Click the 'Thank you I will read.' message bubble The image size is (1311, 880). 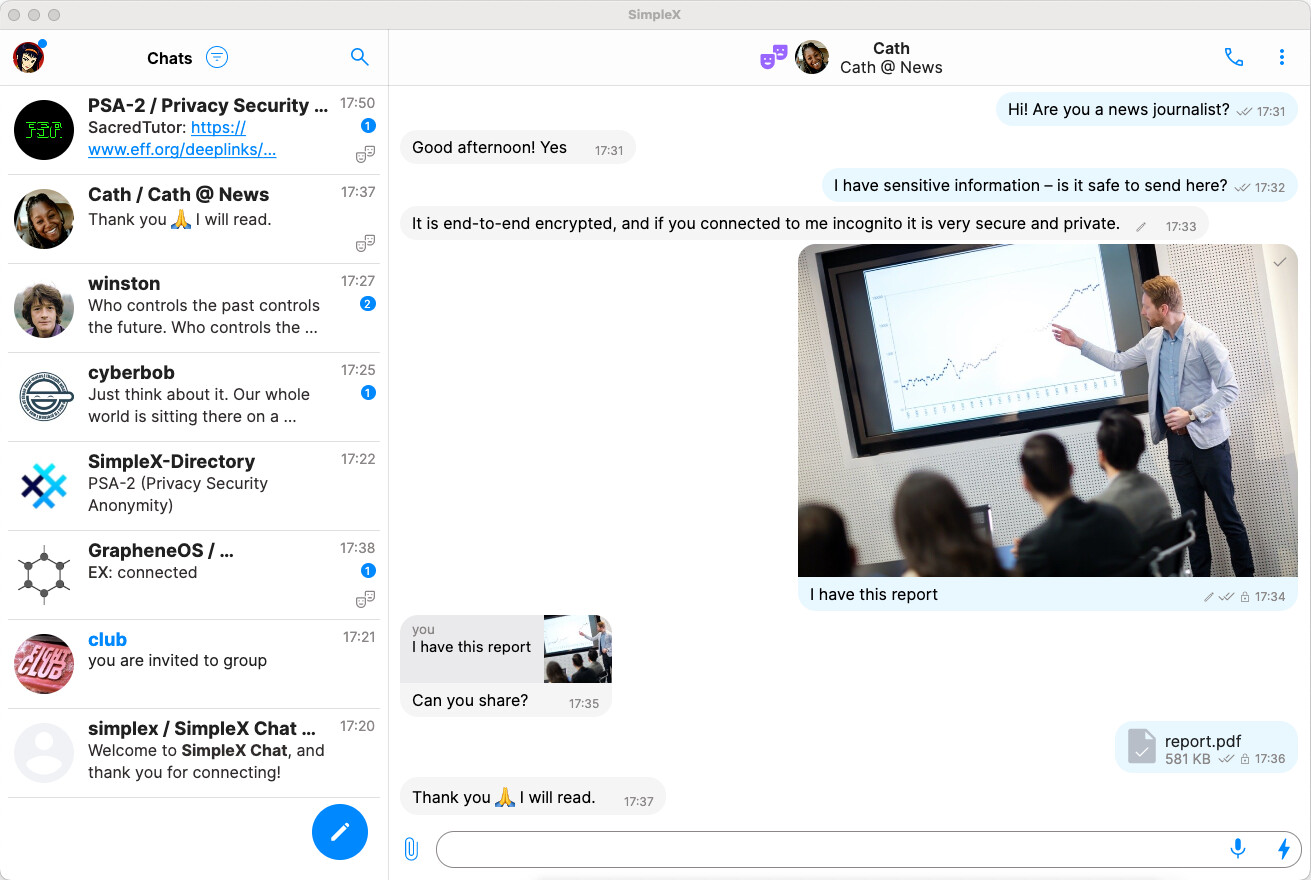533,797
